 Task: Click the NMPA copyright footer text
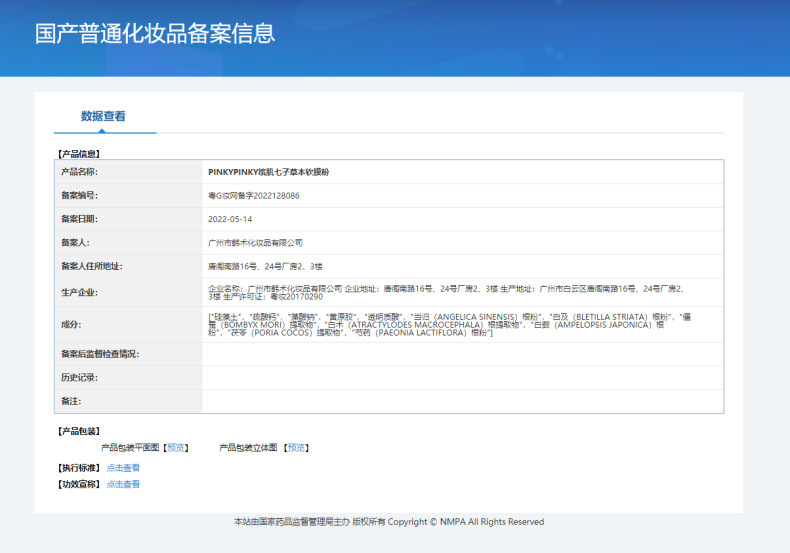pyautogui.click(x=389, y=522)
